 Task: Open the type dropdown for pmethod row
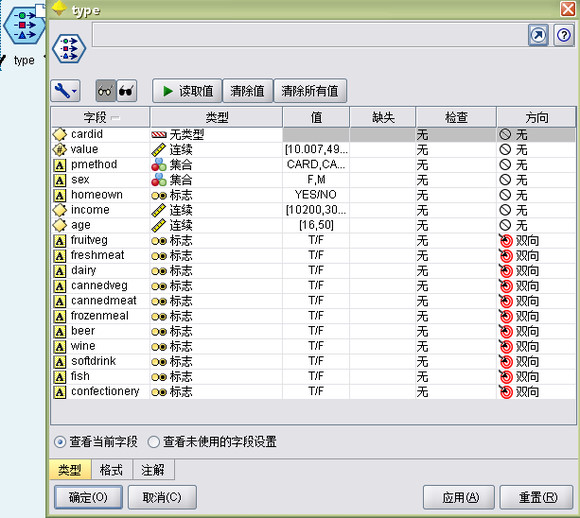coord(216,165)
